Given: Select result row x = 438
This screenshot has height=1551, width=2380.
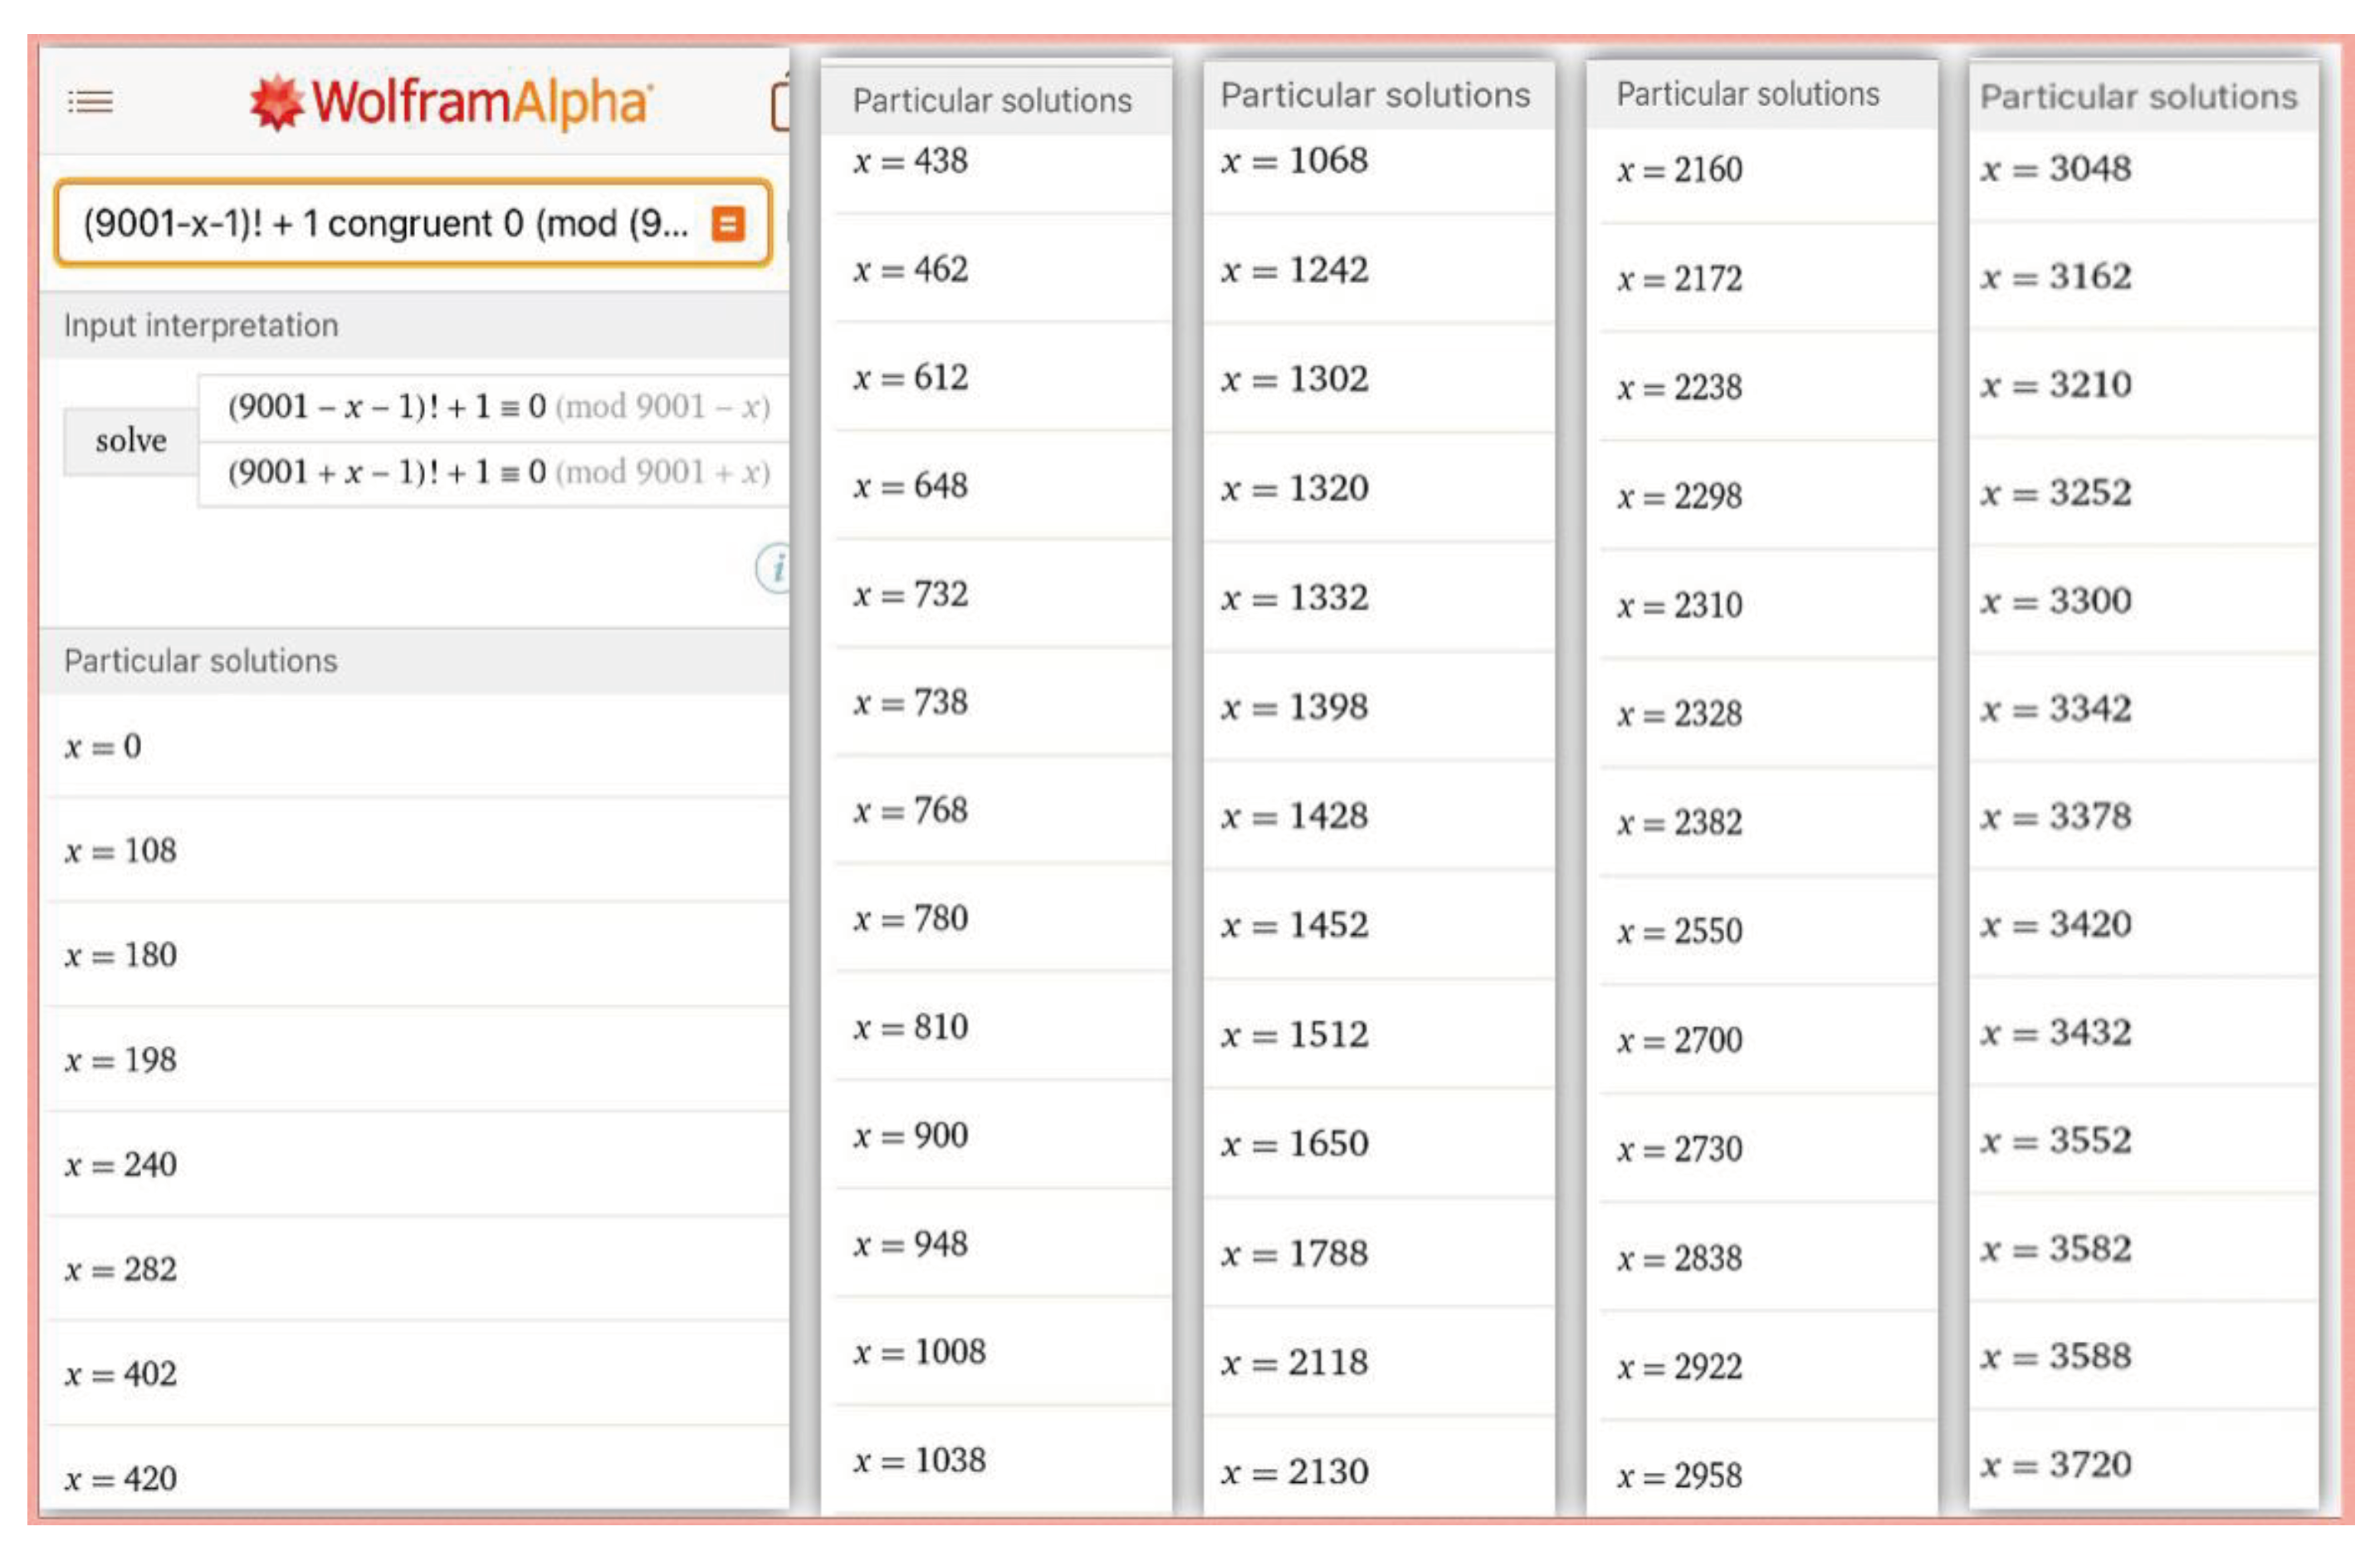Looking at the screenshot, I should coord(910,161).
